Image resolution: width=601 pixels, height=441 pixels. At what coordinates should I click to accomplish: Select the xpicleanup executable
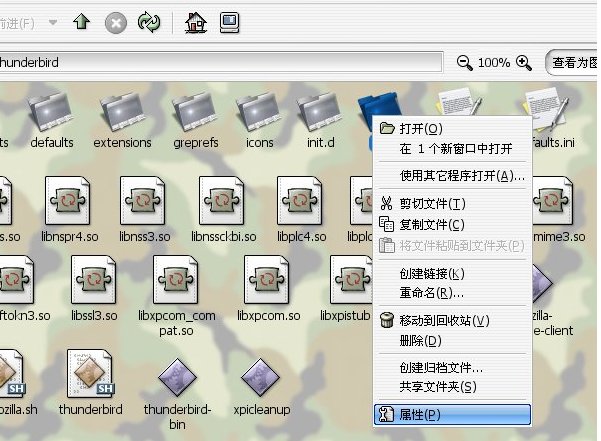[x=261, y=386]
